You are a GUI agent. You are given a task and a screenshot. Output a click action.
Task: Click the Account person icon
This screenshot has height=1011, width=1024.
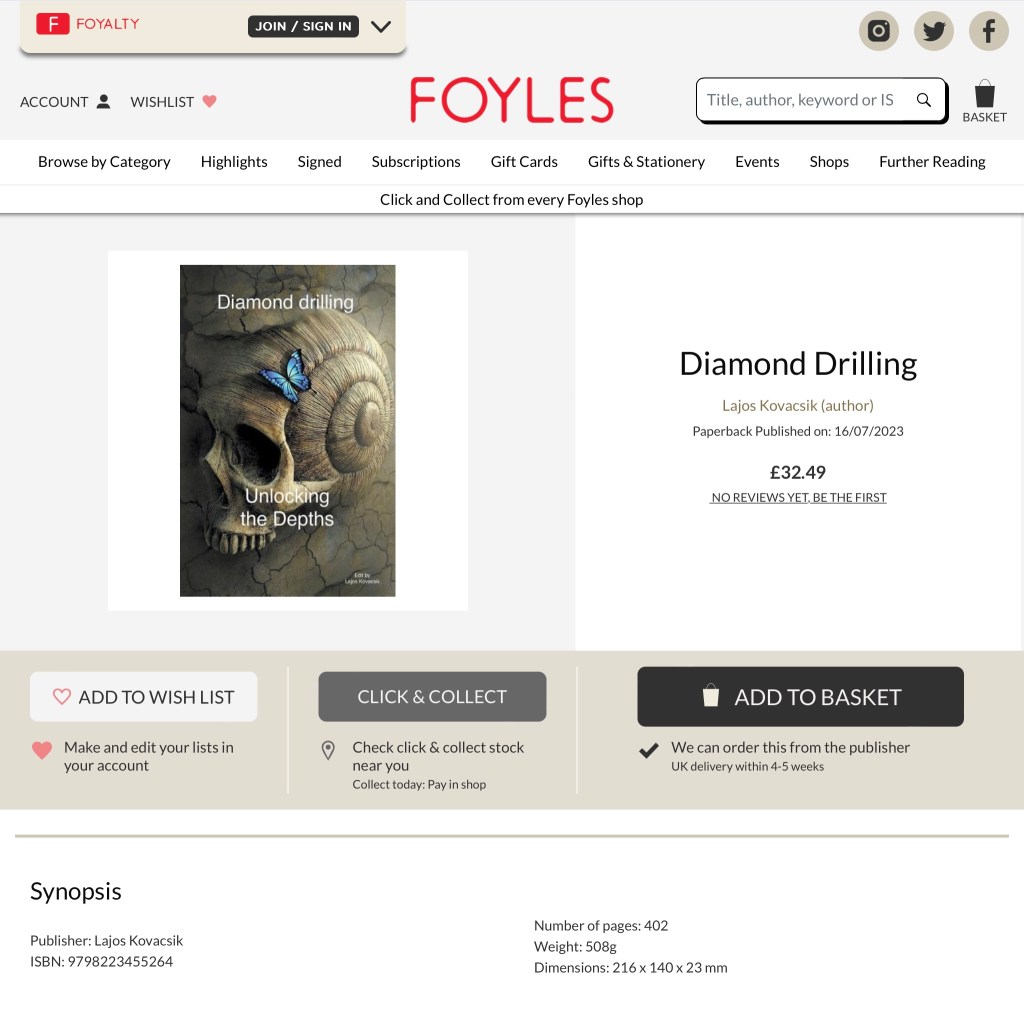[103, 101]
